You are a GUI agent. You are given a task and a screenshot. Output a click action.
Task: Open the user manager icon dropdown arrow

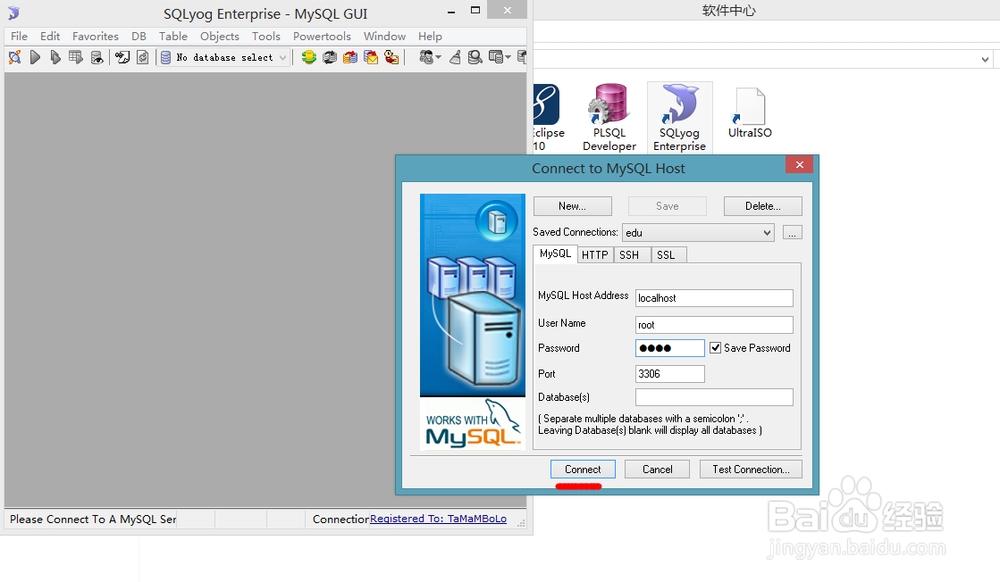tap(438, 57)
